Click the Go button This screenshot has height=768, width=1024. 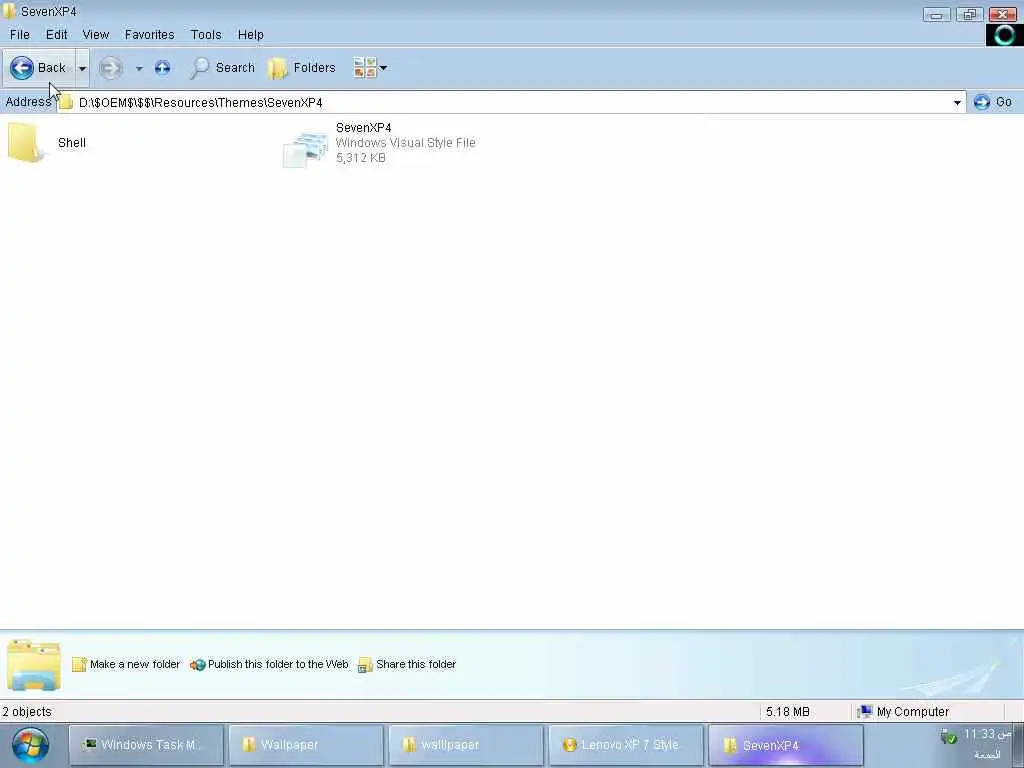993,102
